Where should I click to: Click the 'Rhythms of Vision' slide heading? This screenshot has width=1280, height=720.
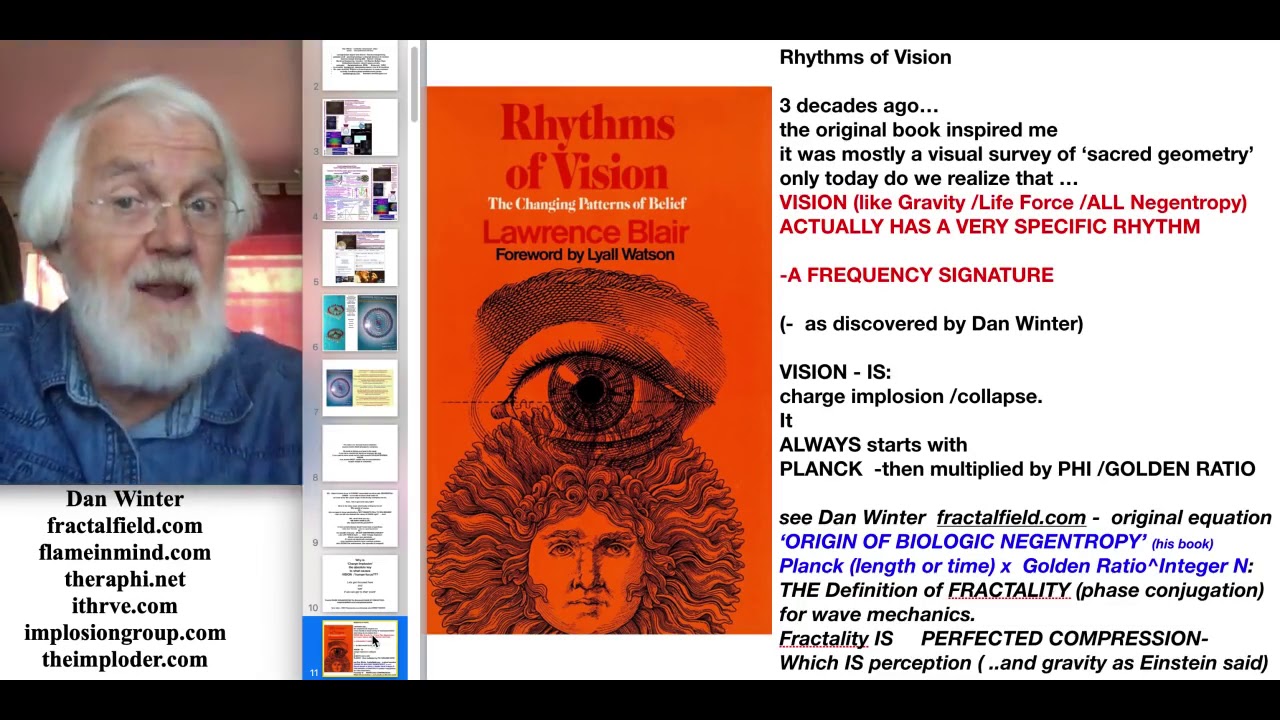865,57
